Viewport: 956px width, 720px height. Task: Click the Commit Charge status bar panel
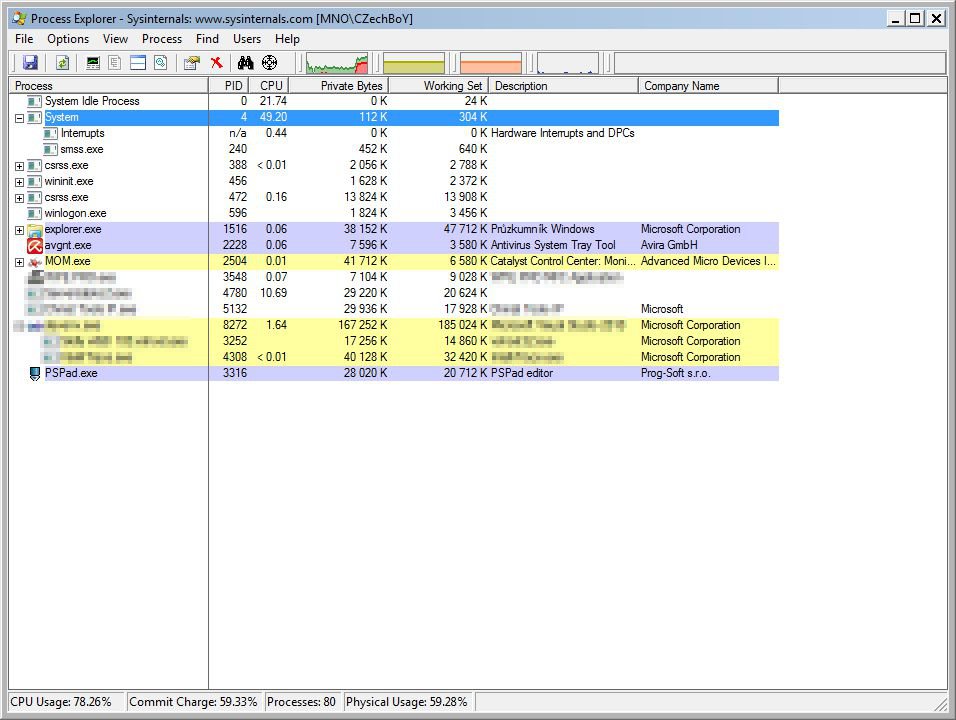click(193, 702)
